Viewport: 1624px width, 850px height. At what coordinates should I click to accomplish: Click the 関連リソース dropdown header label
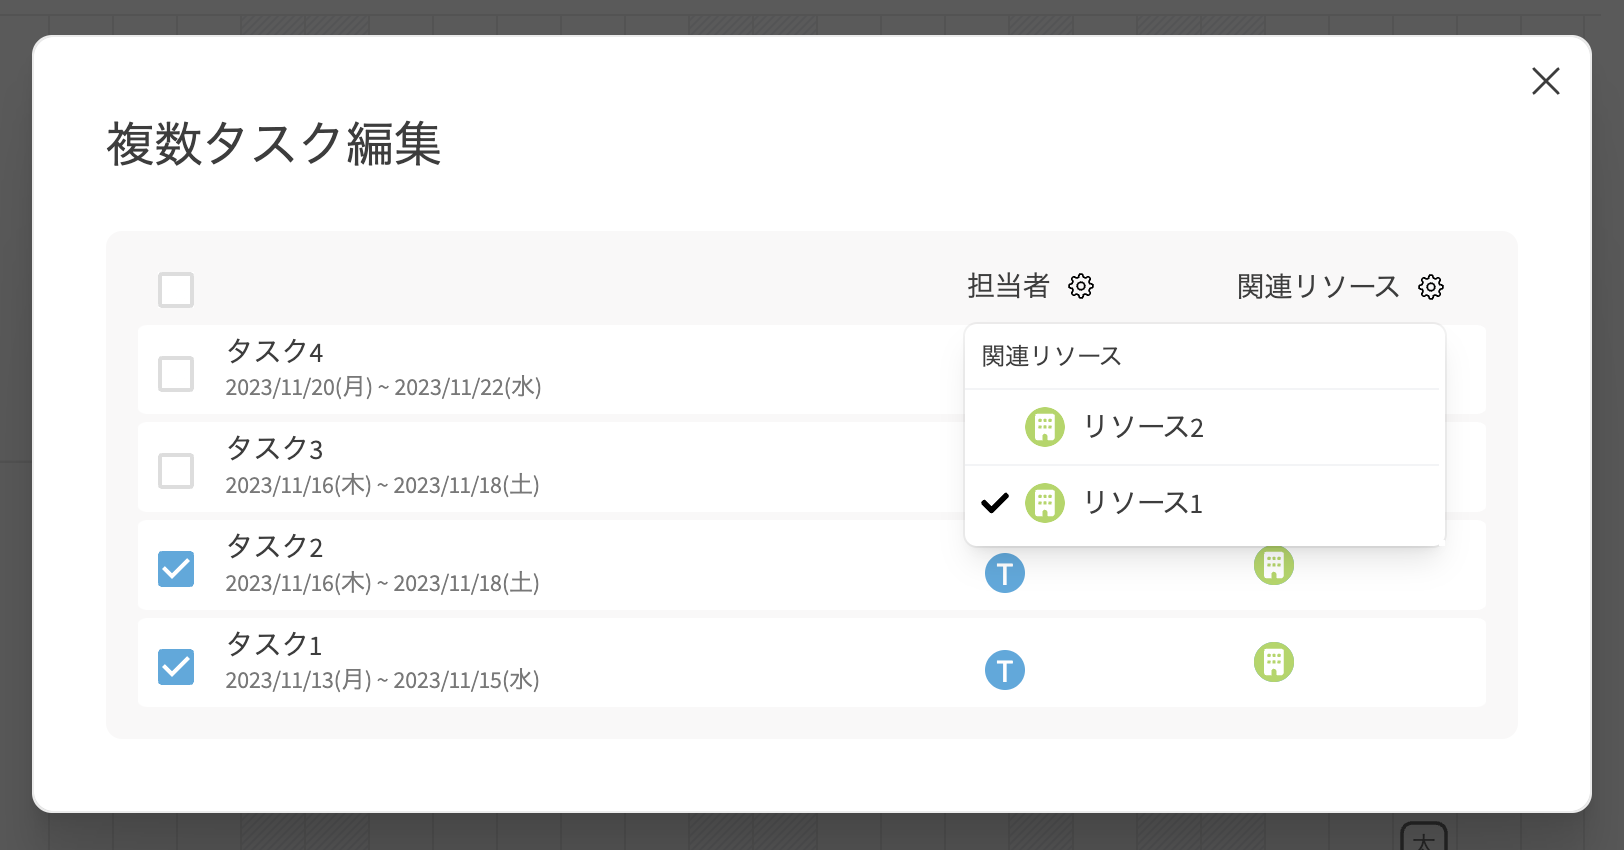tap(1052, 356)
